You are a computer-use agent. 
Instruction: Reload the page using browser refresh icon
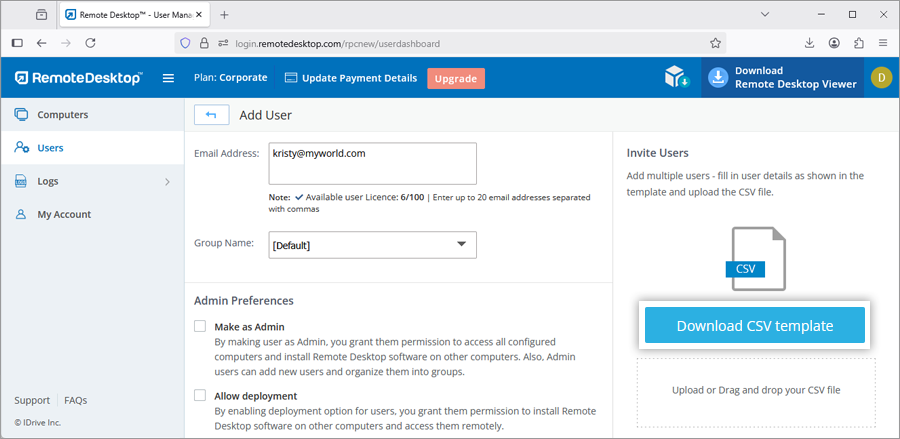pos(91,43)
